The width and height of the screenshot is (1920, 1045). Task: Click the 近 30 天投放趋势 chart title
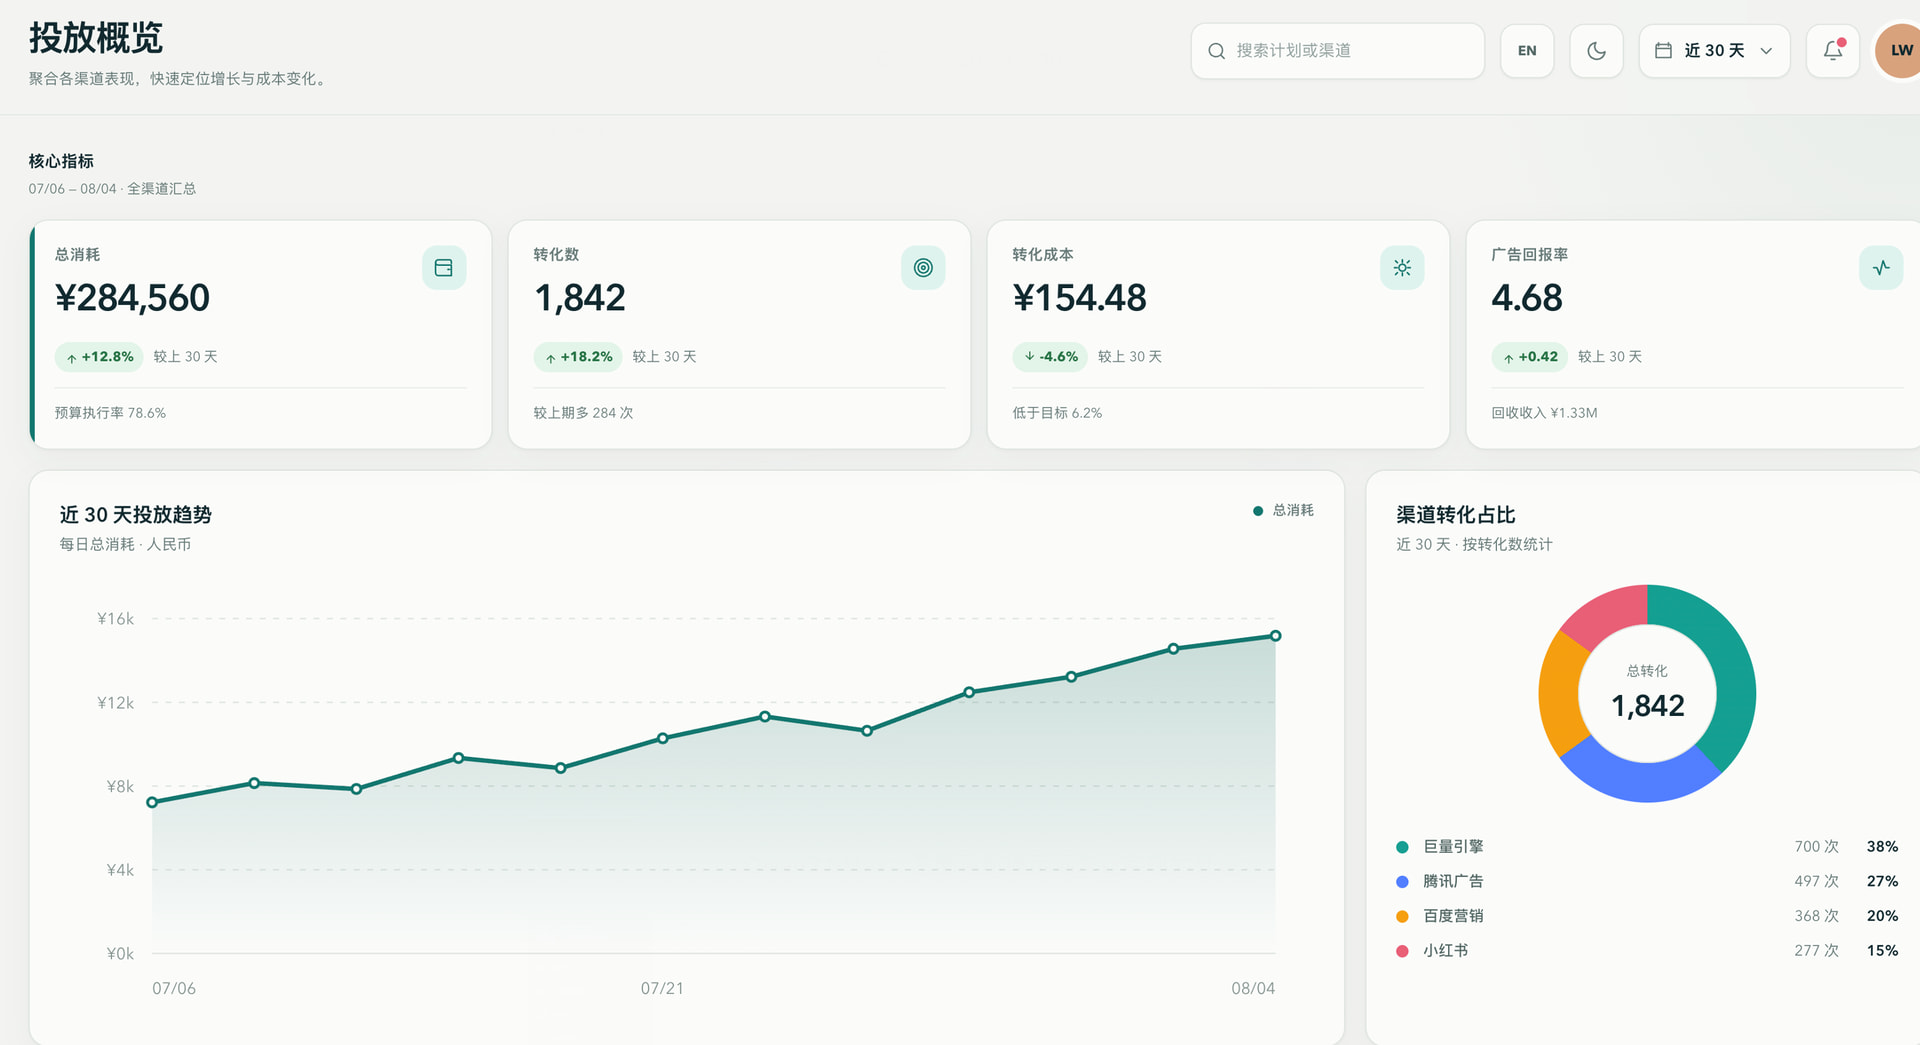135,515
